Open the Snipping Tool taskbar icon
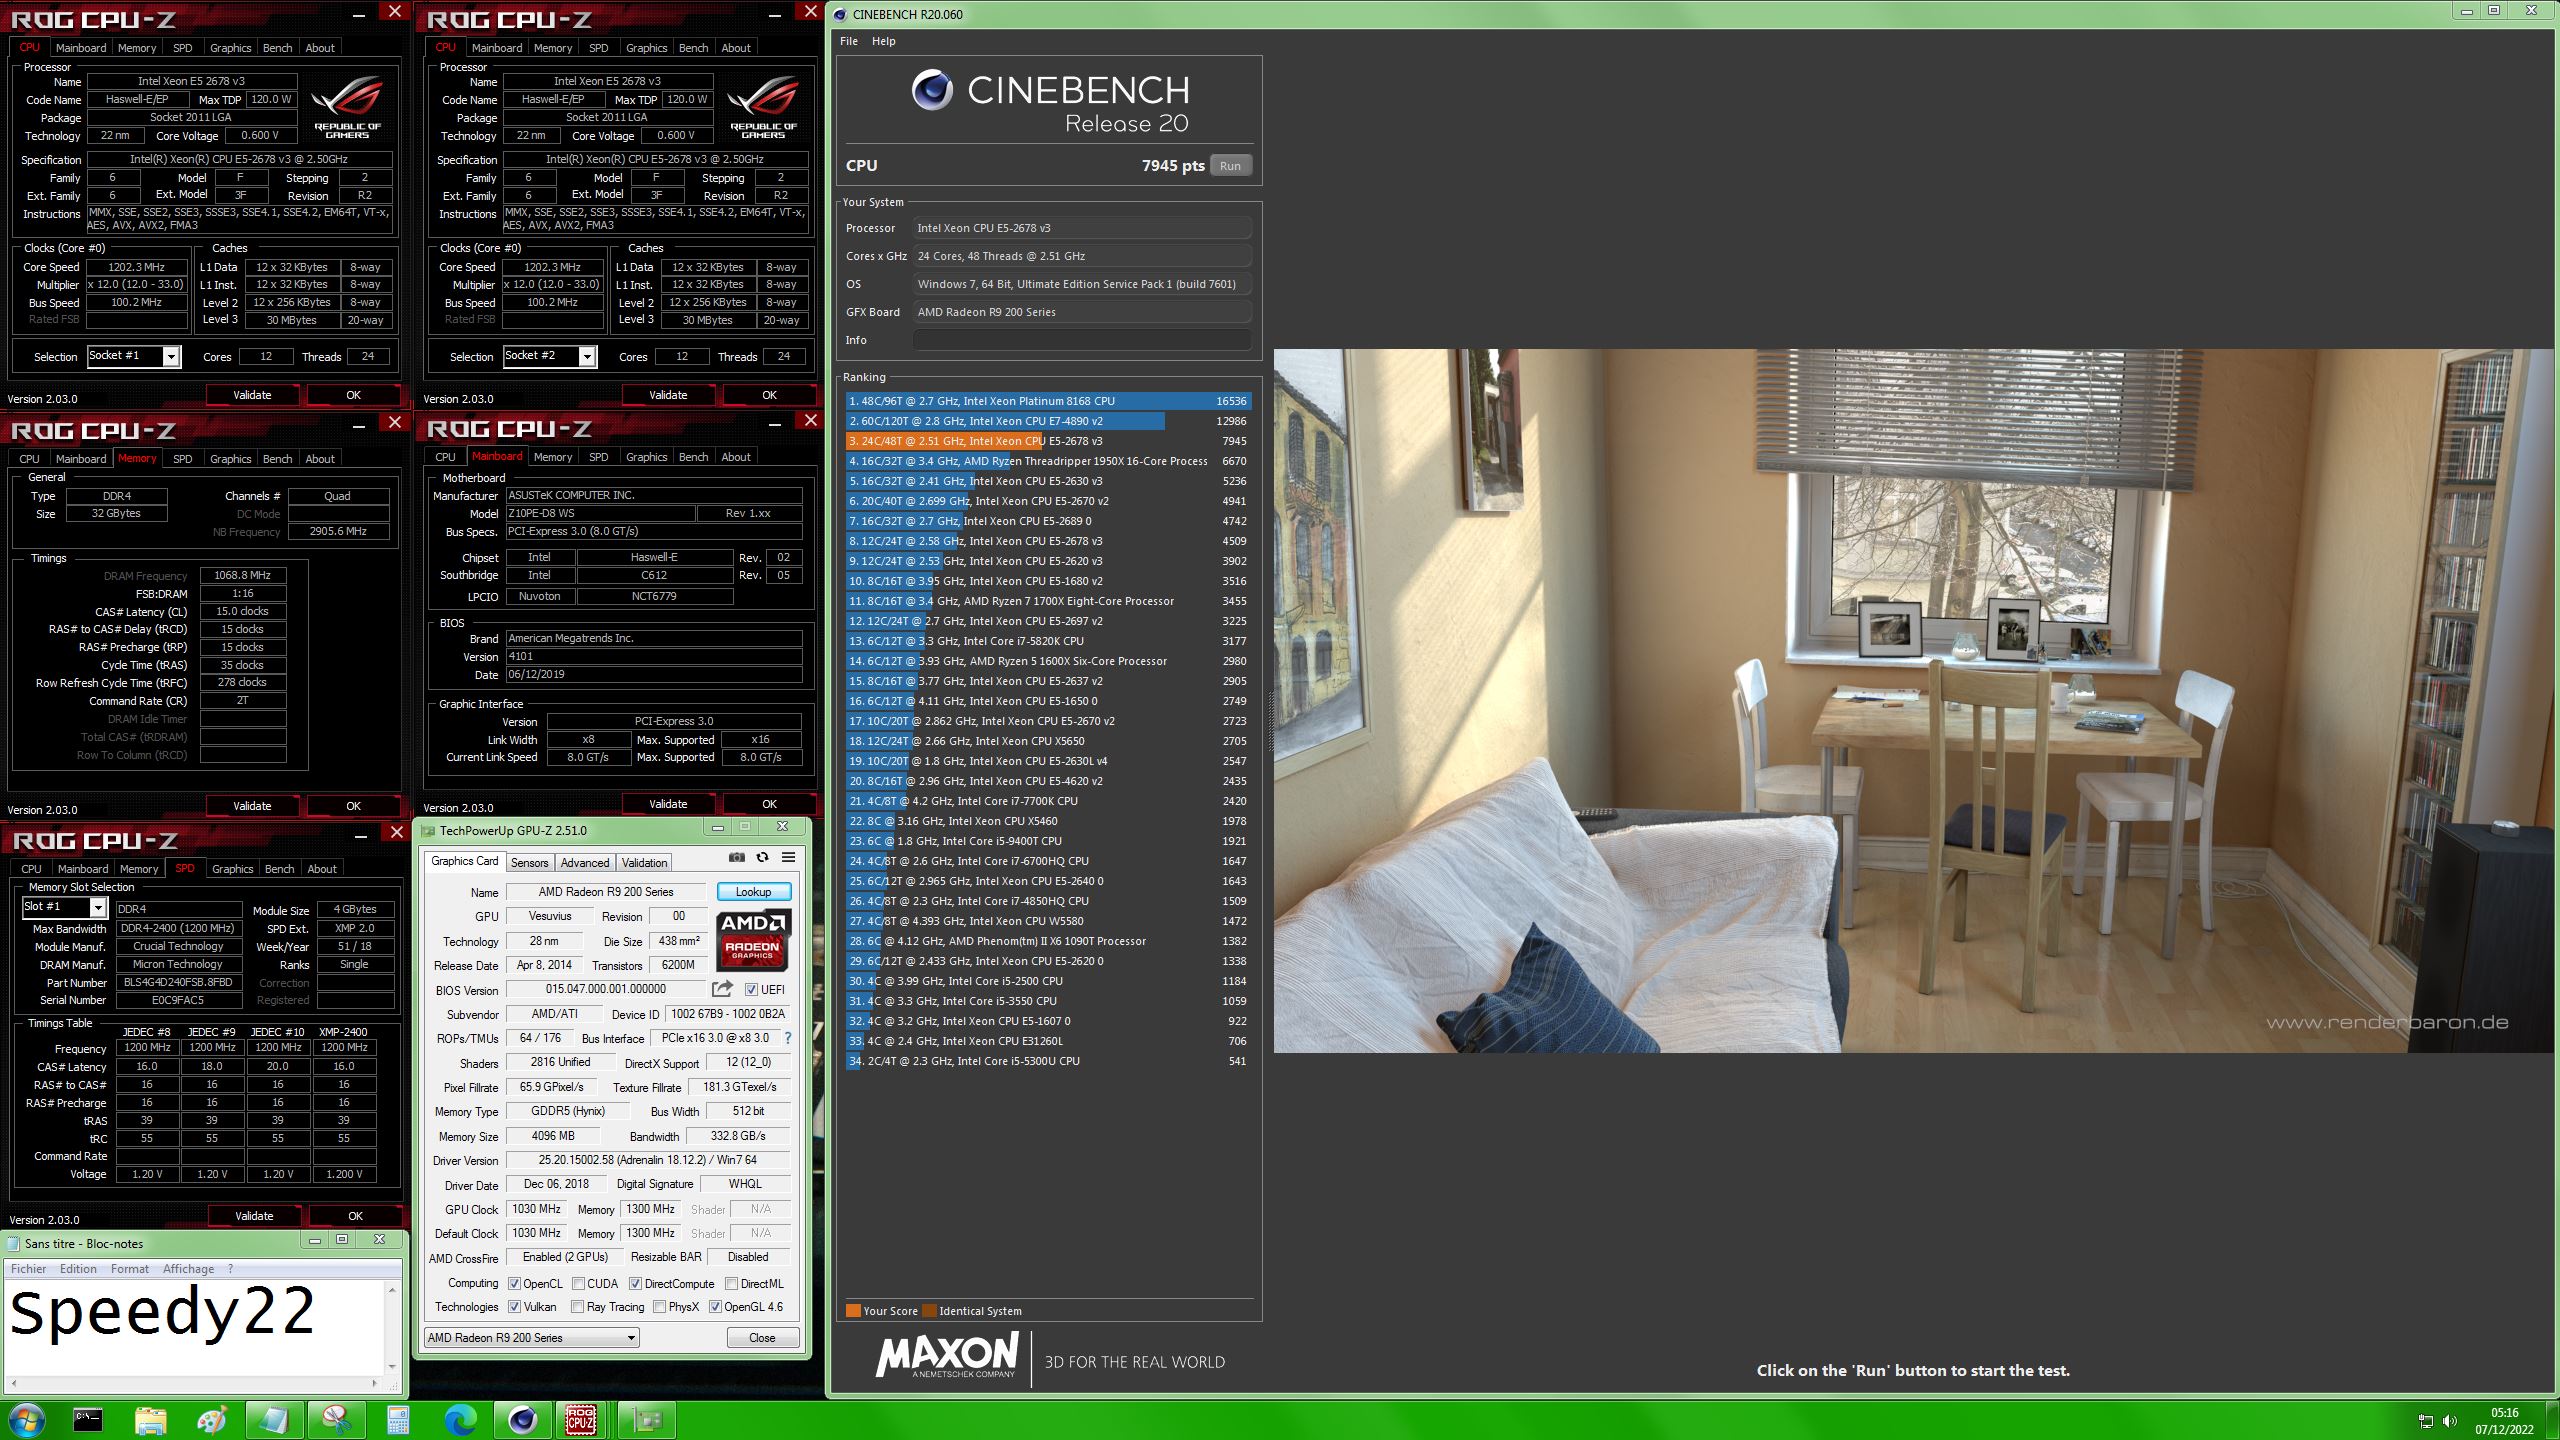This screenshot has height=1440, width=2560. (336, 1419)
